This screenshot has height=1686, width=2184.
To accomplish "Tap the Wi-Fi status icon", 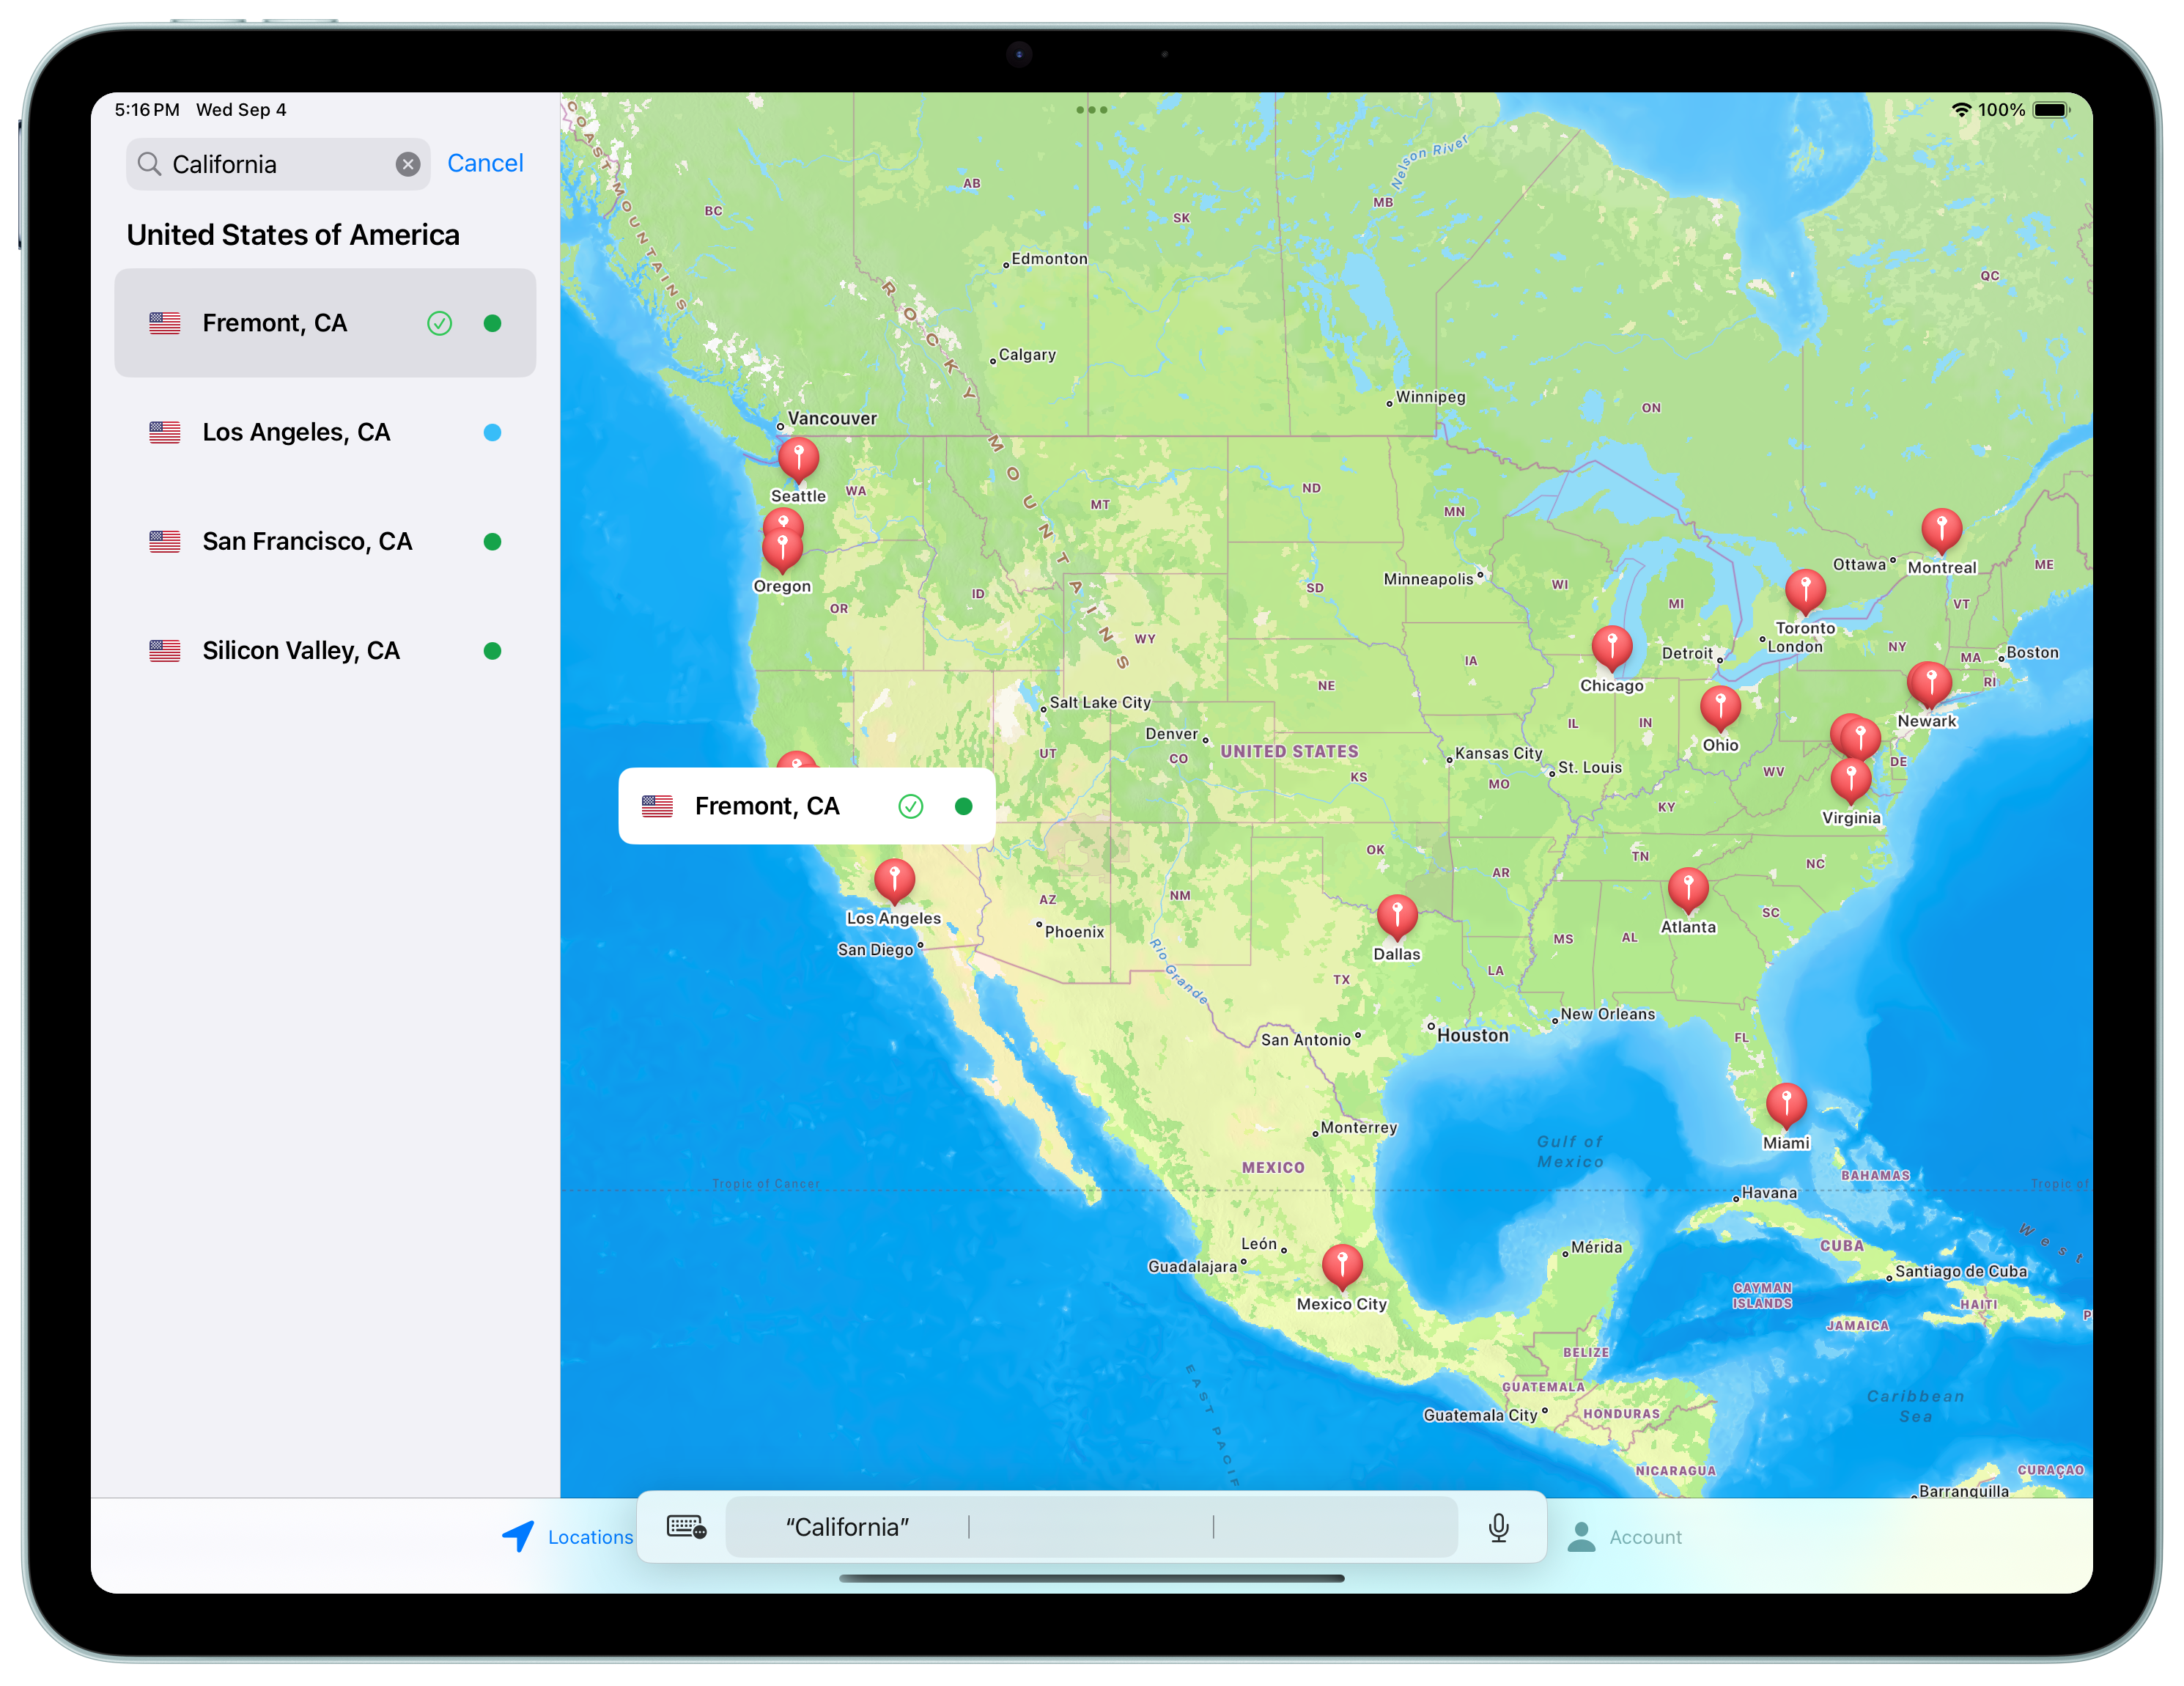I will pyautogui.click(x=1961, y=110).
